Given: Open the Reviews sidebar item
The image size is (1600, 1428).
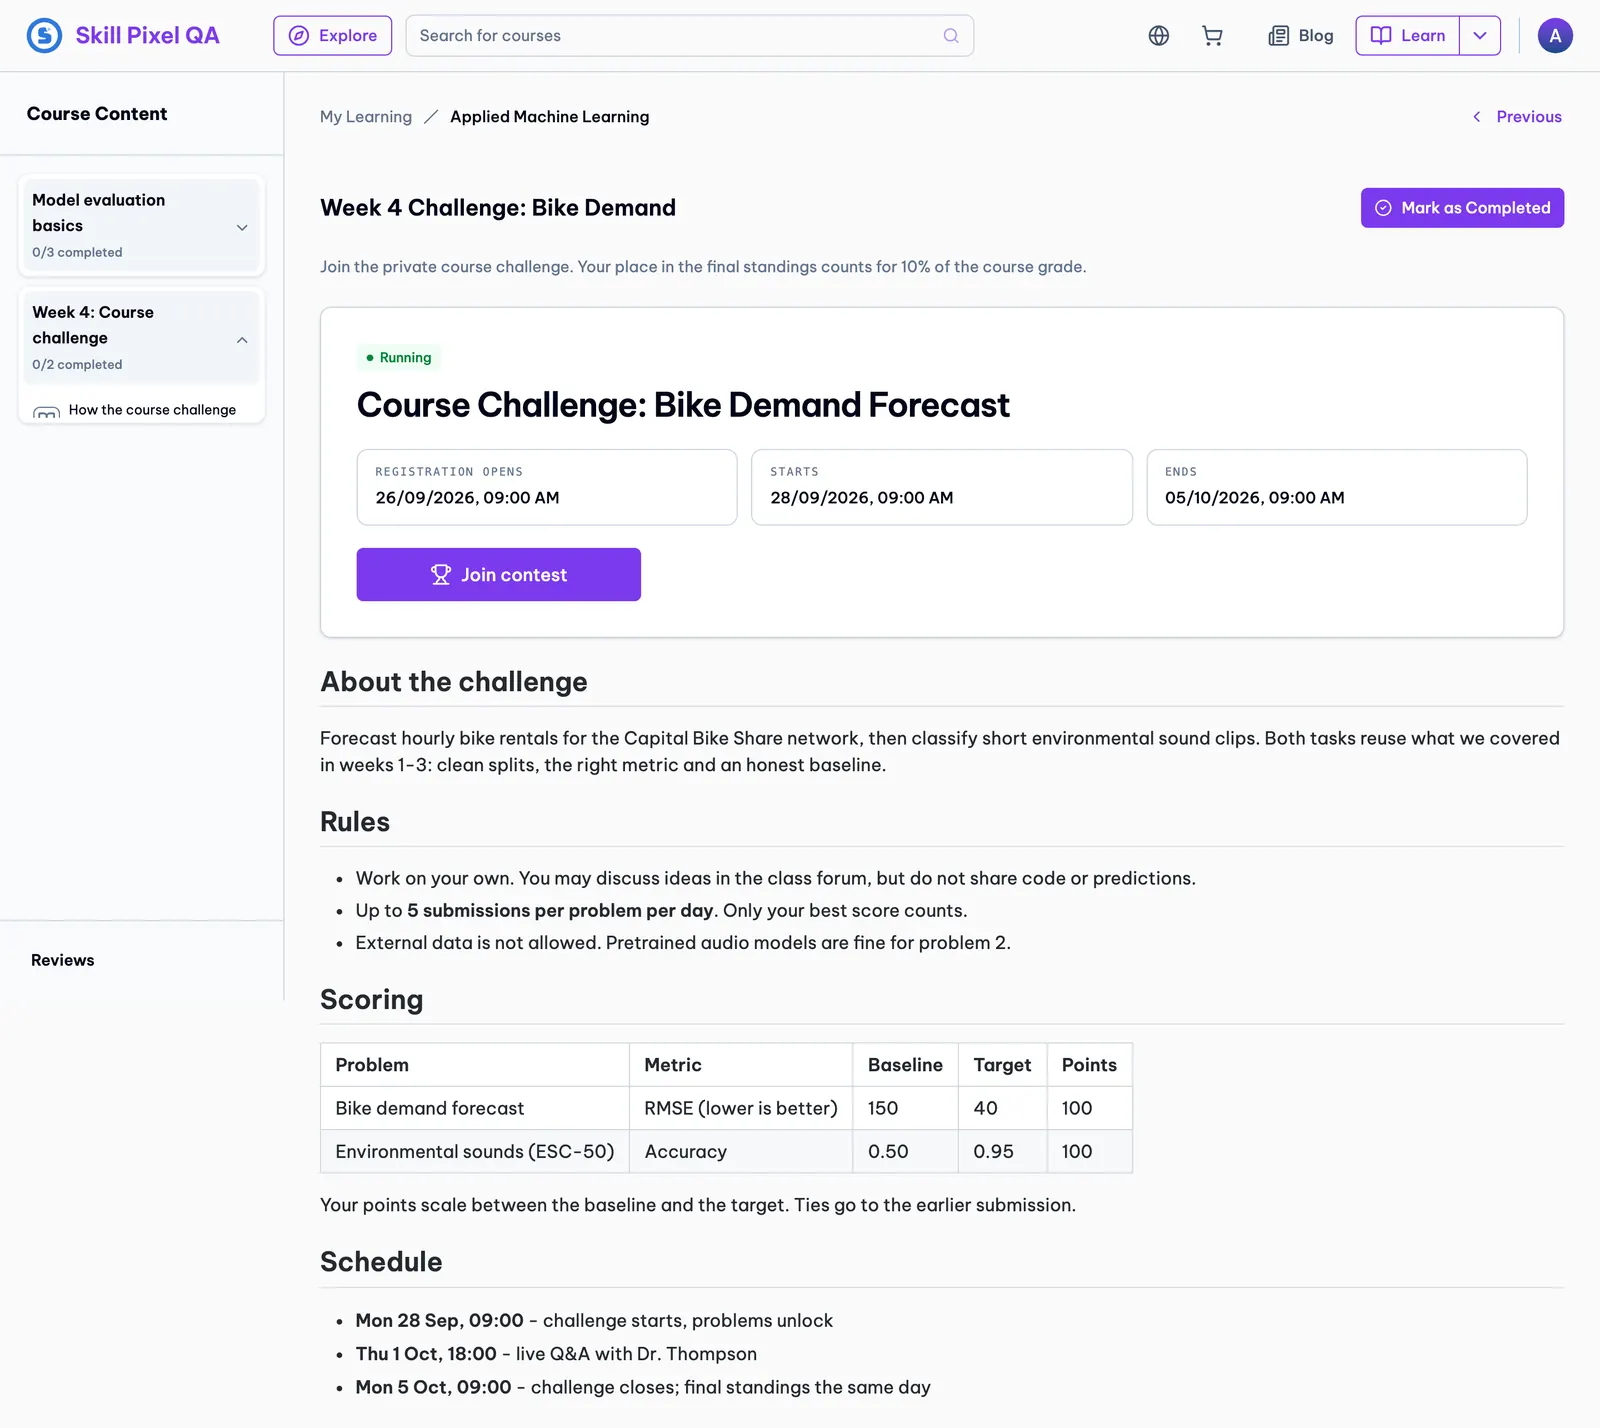Looking at the screenshot, I should tap(63, 960).
